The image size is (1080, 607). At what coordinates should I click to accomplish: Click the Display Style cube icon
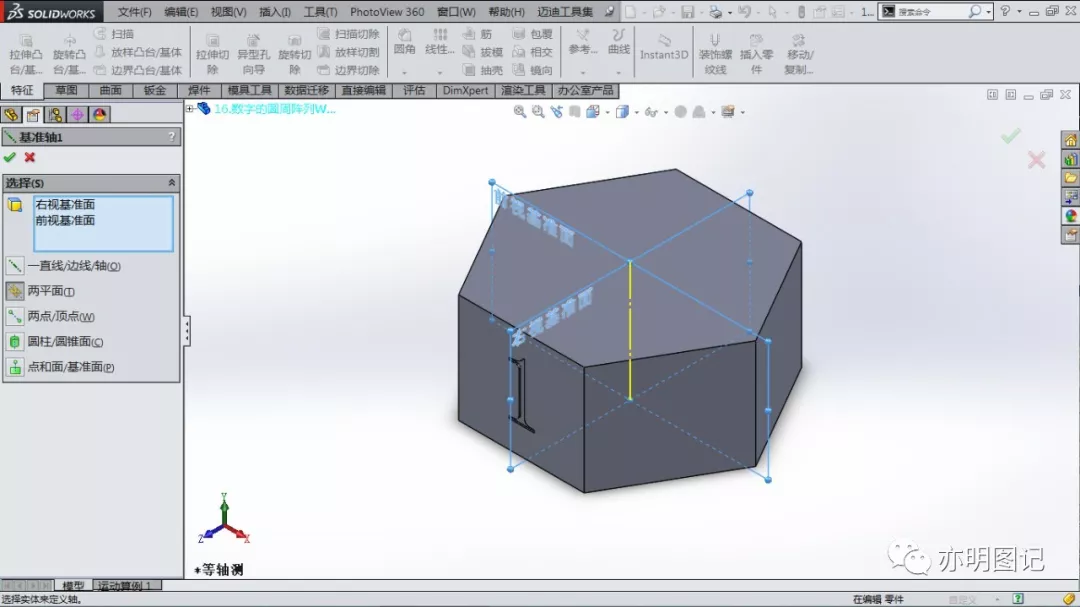(x=623, y=112)
